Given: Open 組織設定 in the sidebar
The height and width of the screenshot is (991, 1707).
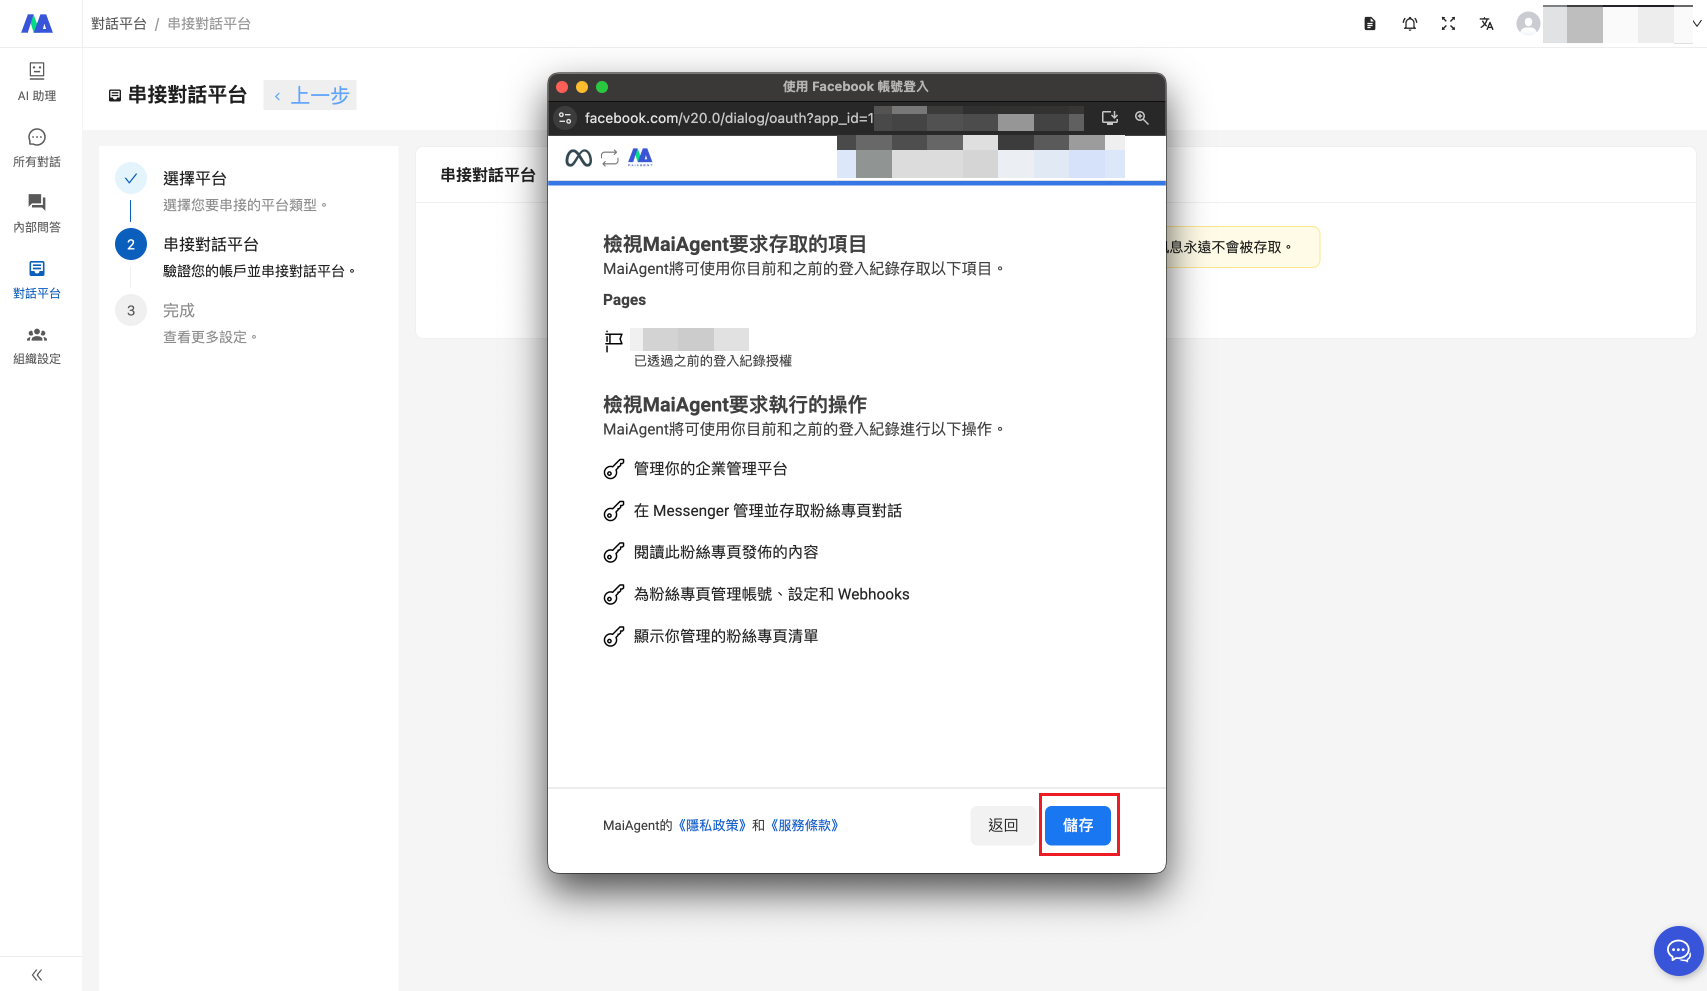Looking at the screenshot, I should click(37, 345).
